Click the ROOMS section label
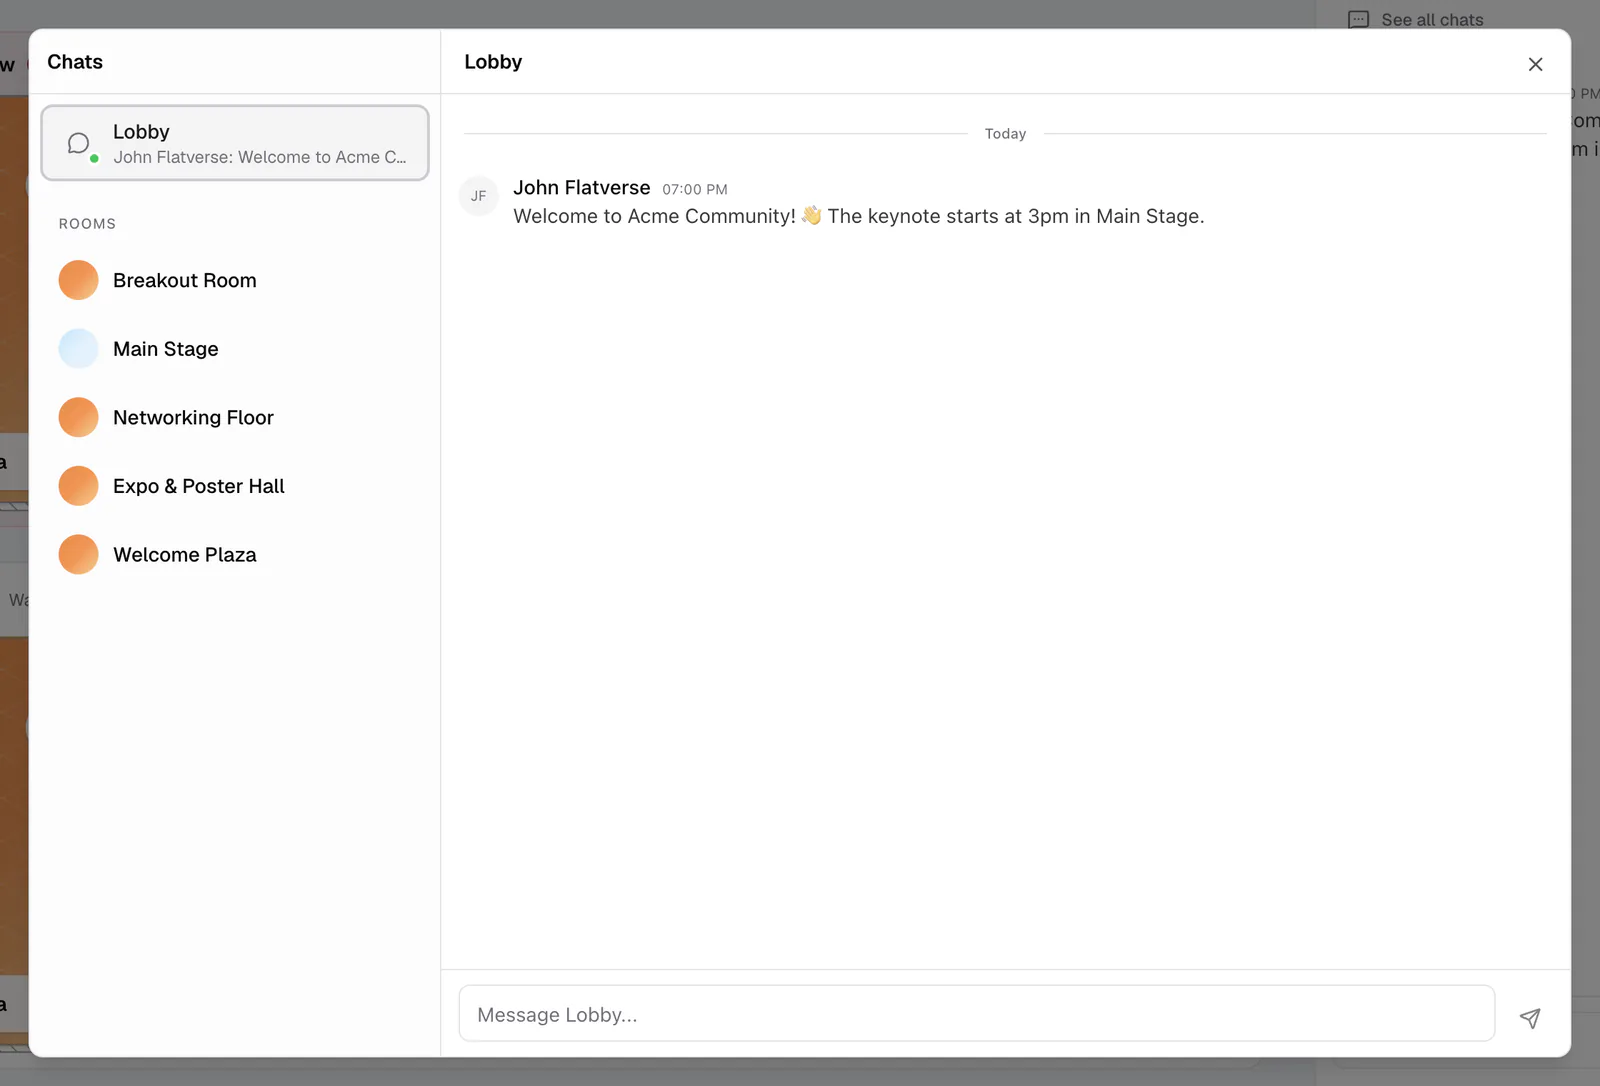The image size is (1600, 1086). click(87, 224)
